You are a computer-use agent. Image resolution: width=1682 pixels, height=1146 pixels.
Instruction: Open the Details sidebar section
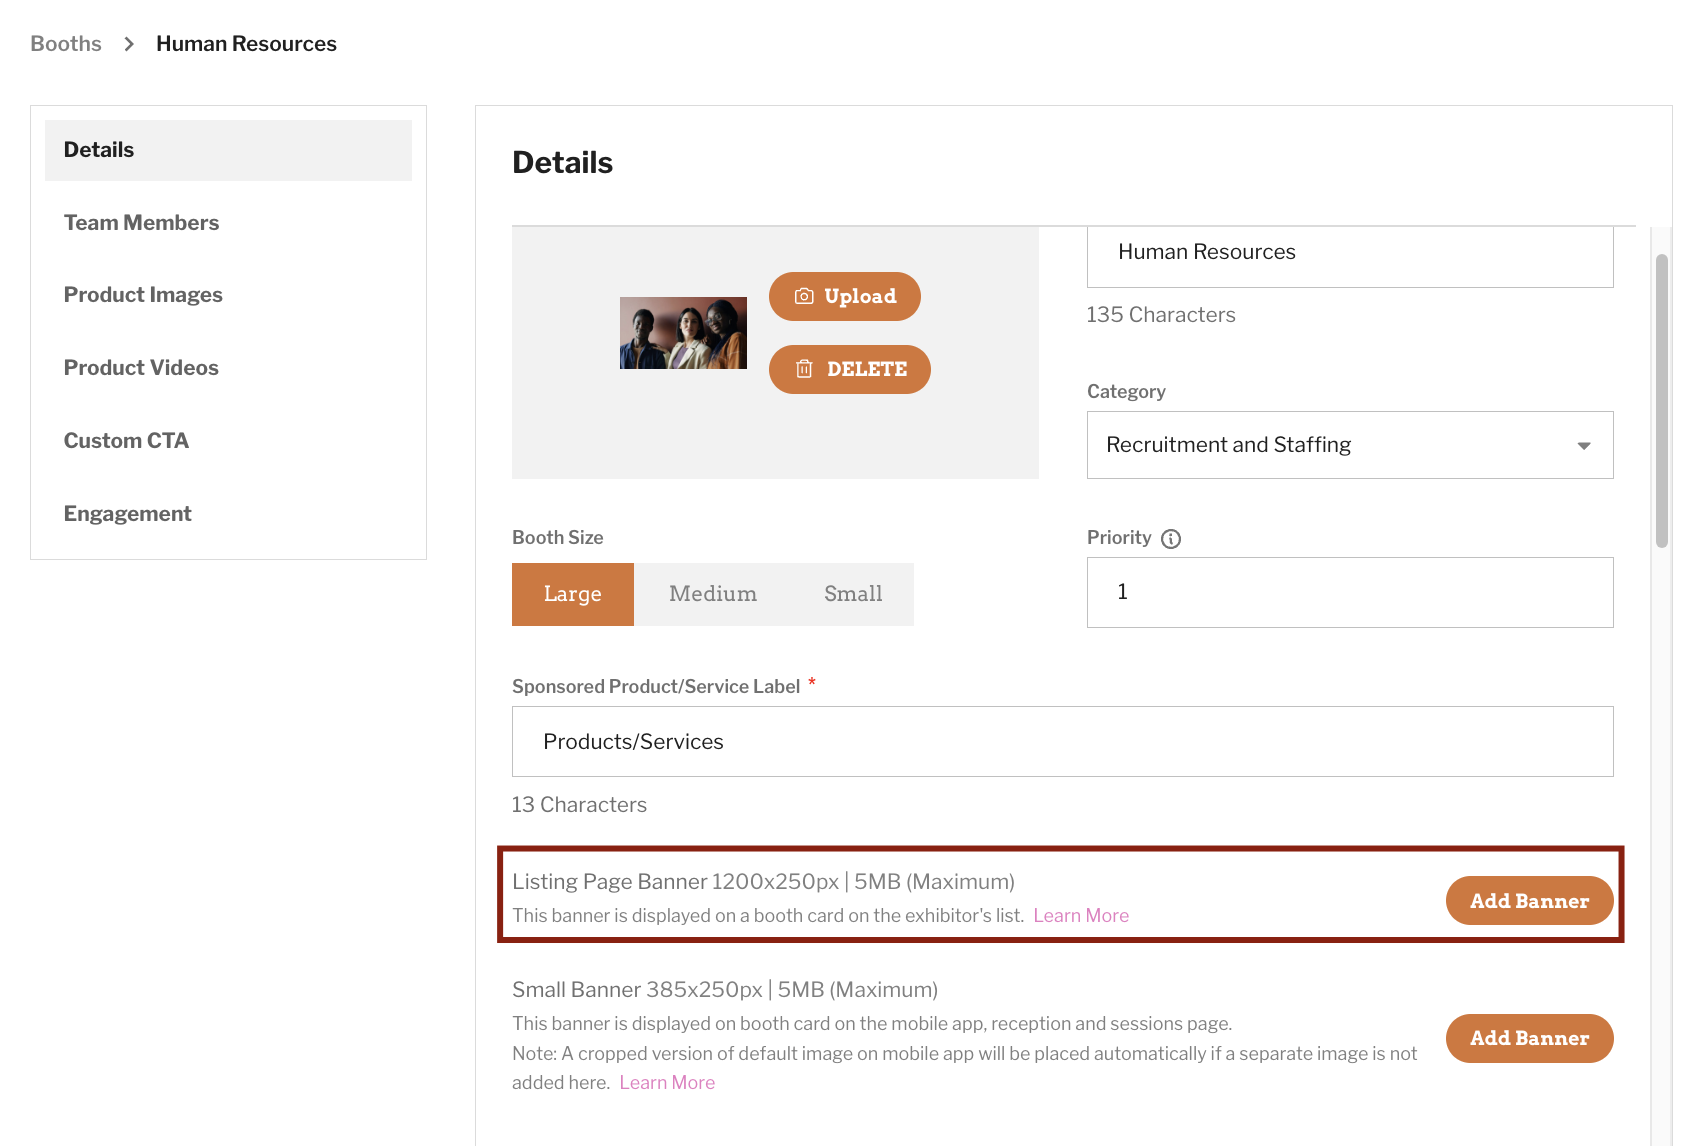[228, 150]
